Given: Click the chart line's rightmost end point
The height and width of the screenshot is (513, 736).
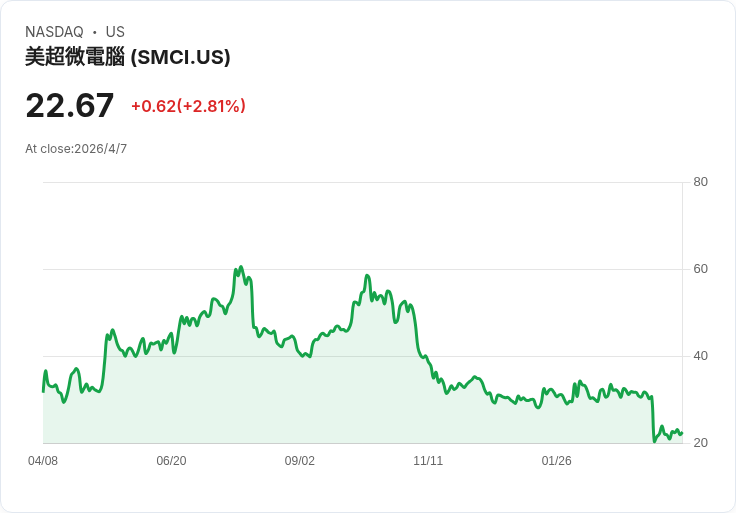Looking at the screenshot, I should 682,434.
